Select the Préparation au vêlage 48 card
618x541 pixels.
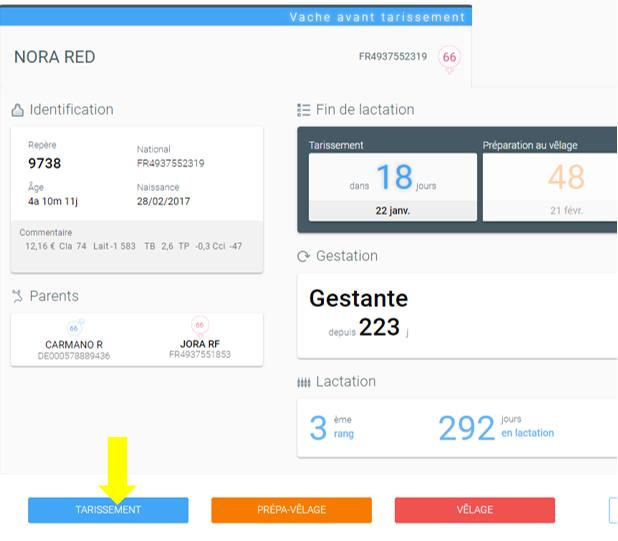(x=550, y=187)
